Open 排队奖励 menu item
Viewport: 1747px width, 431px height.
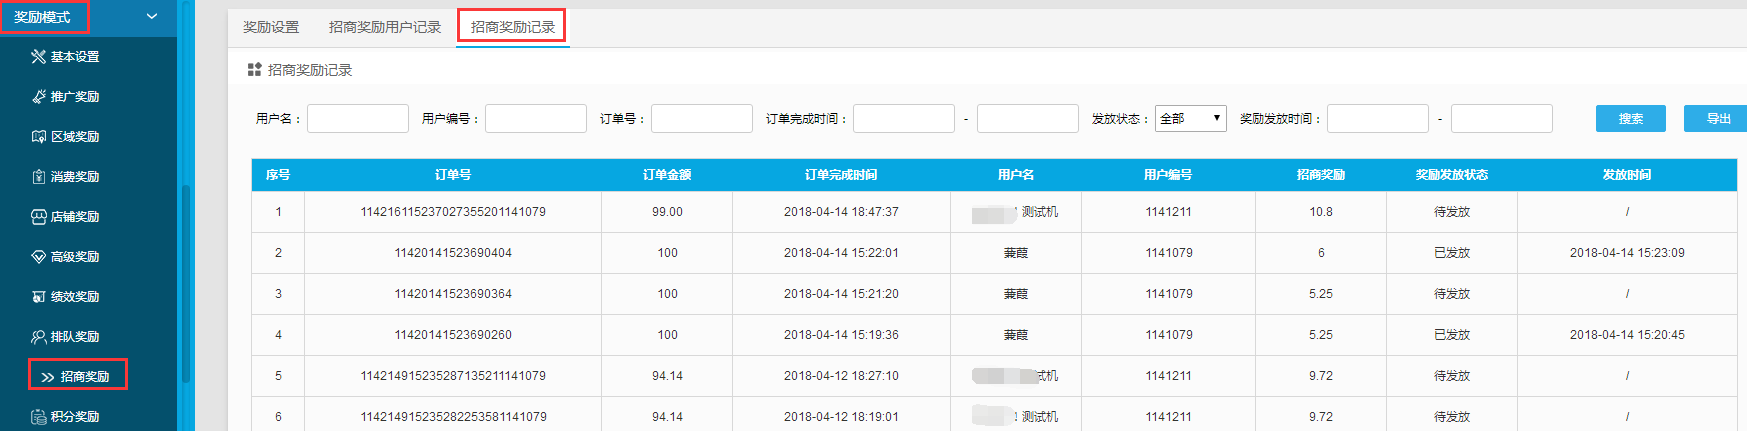click(x=75, y=337)
